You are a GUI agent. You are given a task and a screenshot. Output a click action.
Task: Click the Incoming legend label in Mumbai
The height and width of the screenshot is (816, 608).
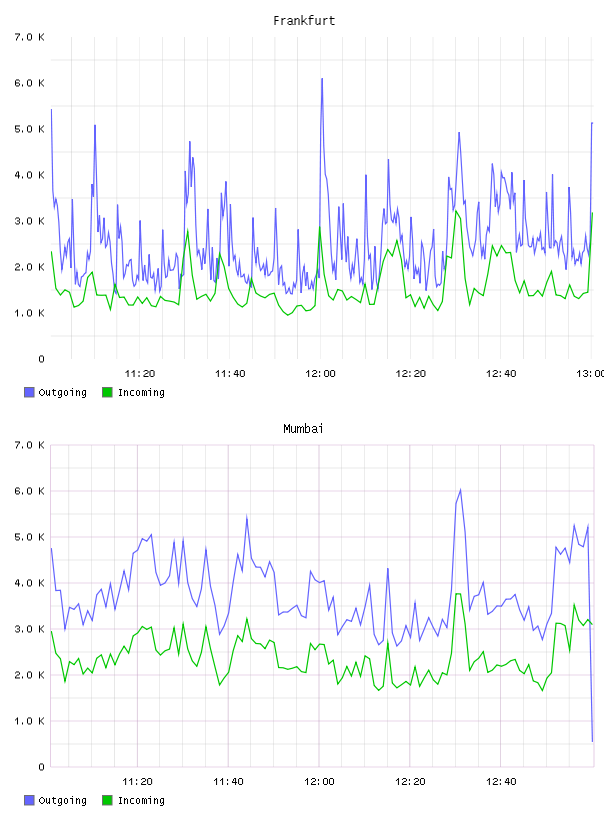click(x=141, y=800)
